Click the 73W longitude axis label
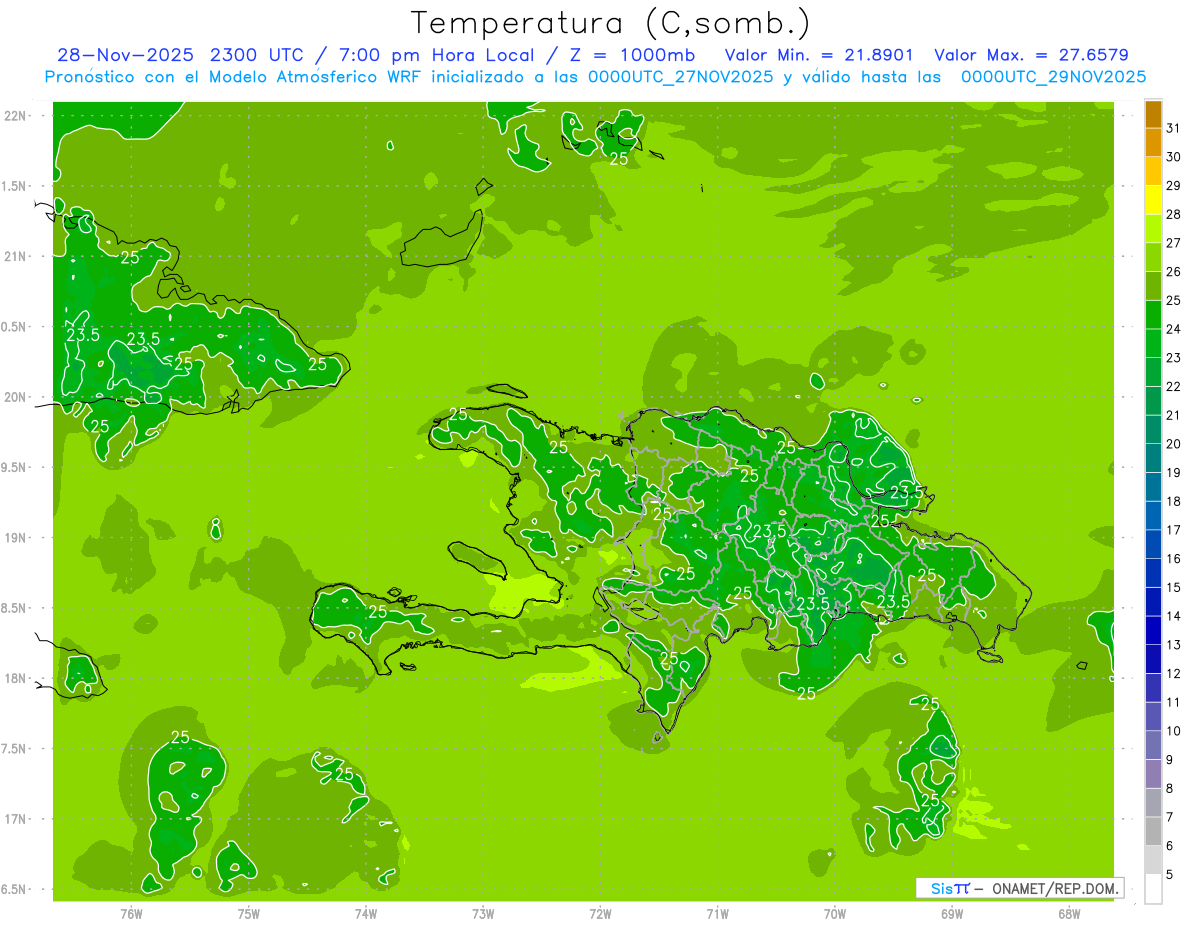The image size is (1200, 927). click(482, 913)
